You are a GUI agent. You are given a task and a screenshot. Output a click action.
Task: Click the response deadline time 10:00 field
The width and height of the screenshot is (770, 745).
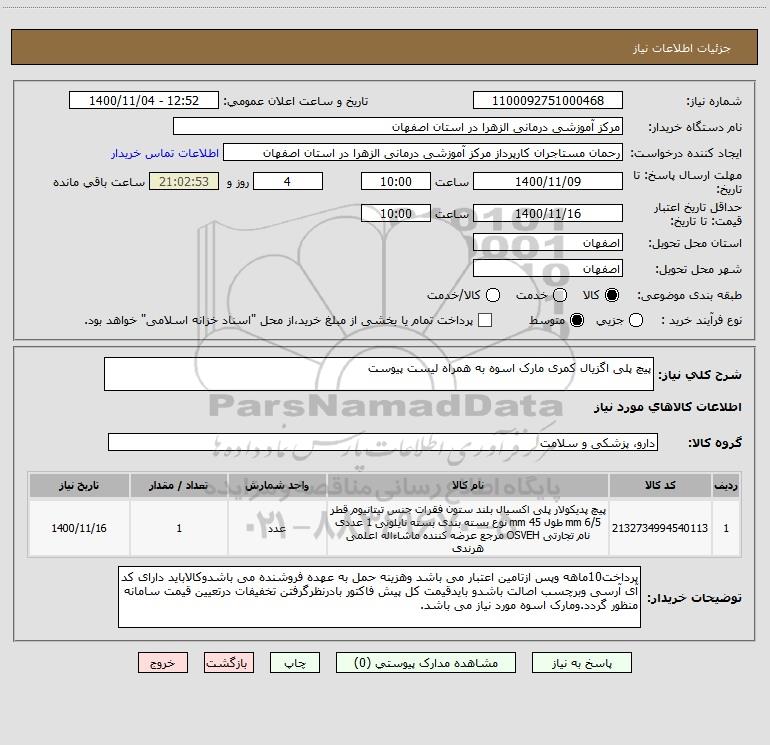point(396,181)
